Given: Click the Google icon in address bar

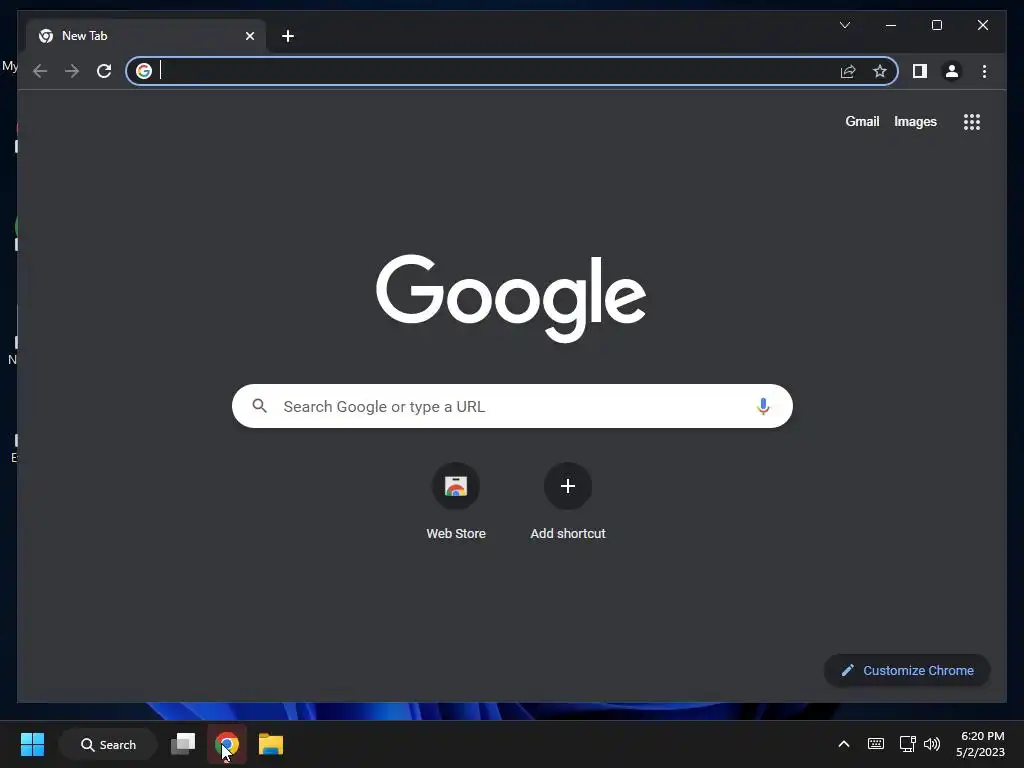Looking at the screenshot, I should 144,71.
